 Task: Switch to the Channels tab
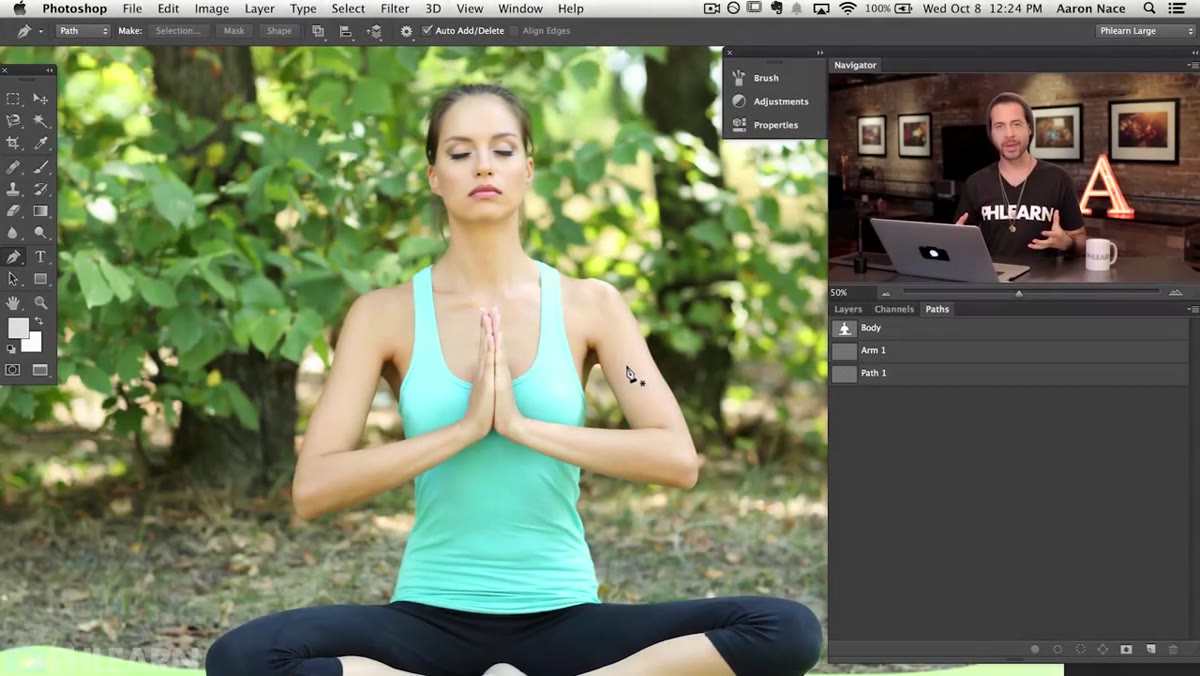pos(894,309)
